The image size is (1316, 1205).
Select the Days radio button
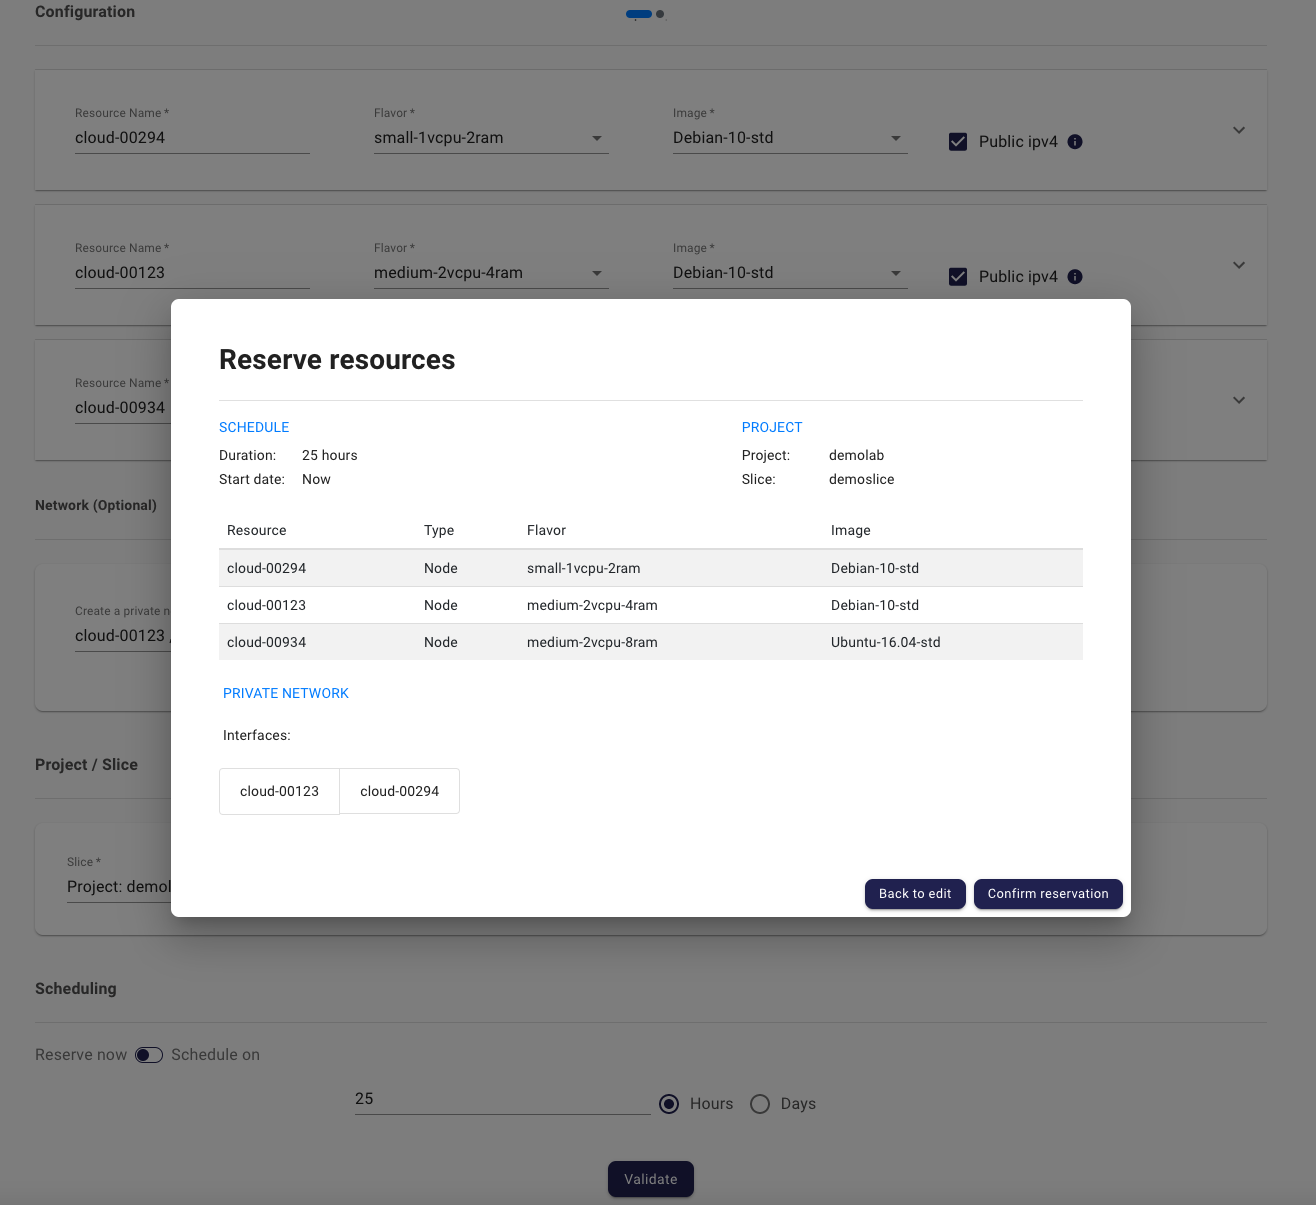[760, 1104]
